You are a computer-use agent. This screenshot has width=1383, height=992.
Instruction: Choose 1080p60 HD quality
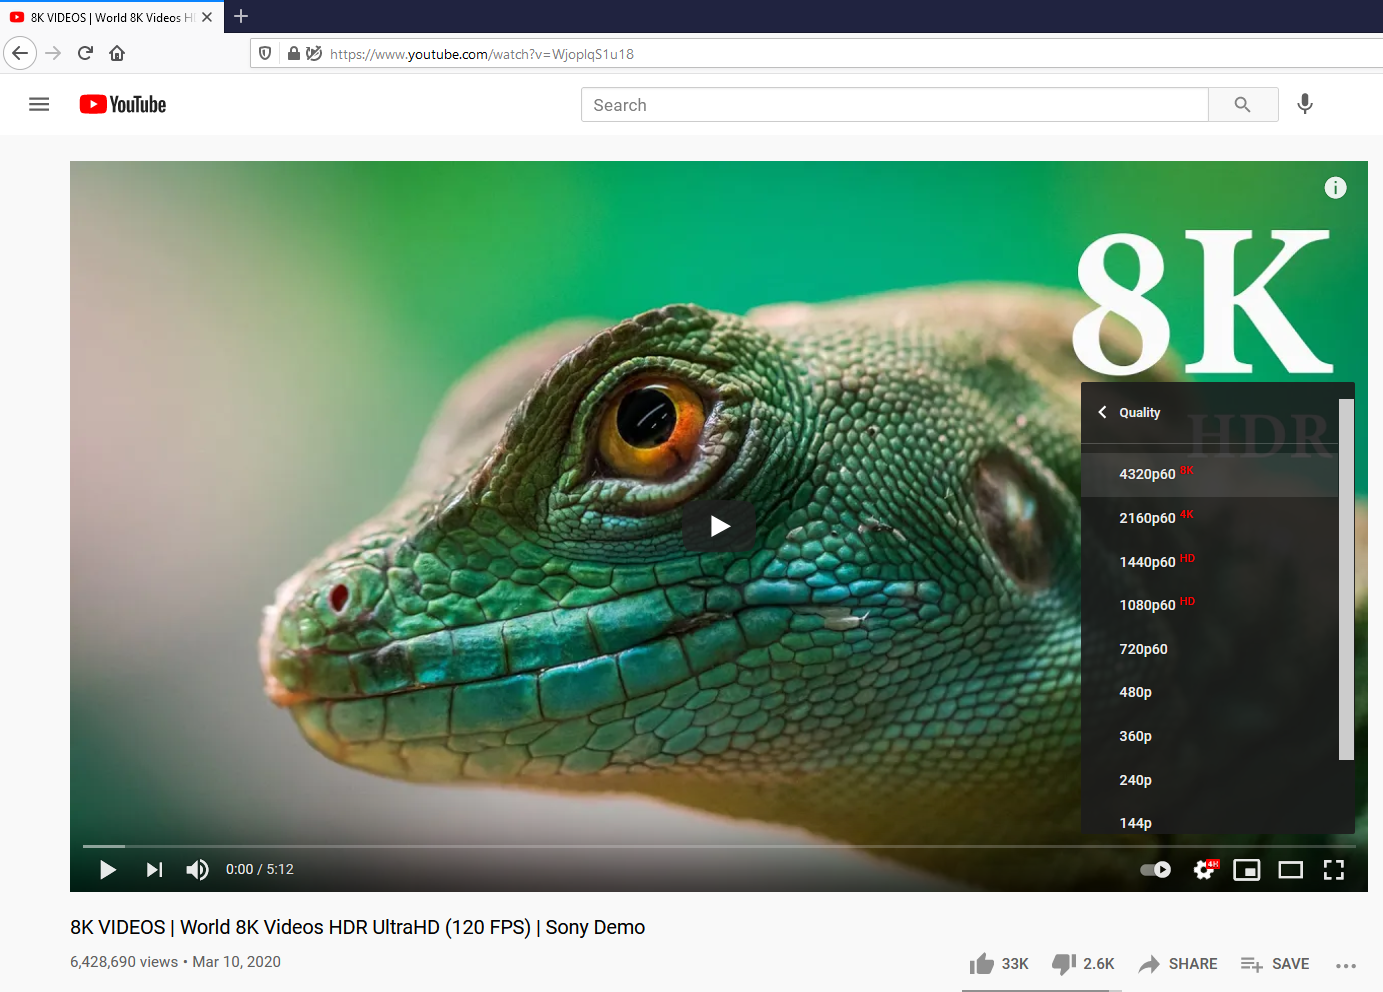point(1210,605)
